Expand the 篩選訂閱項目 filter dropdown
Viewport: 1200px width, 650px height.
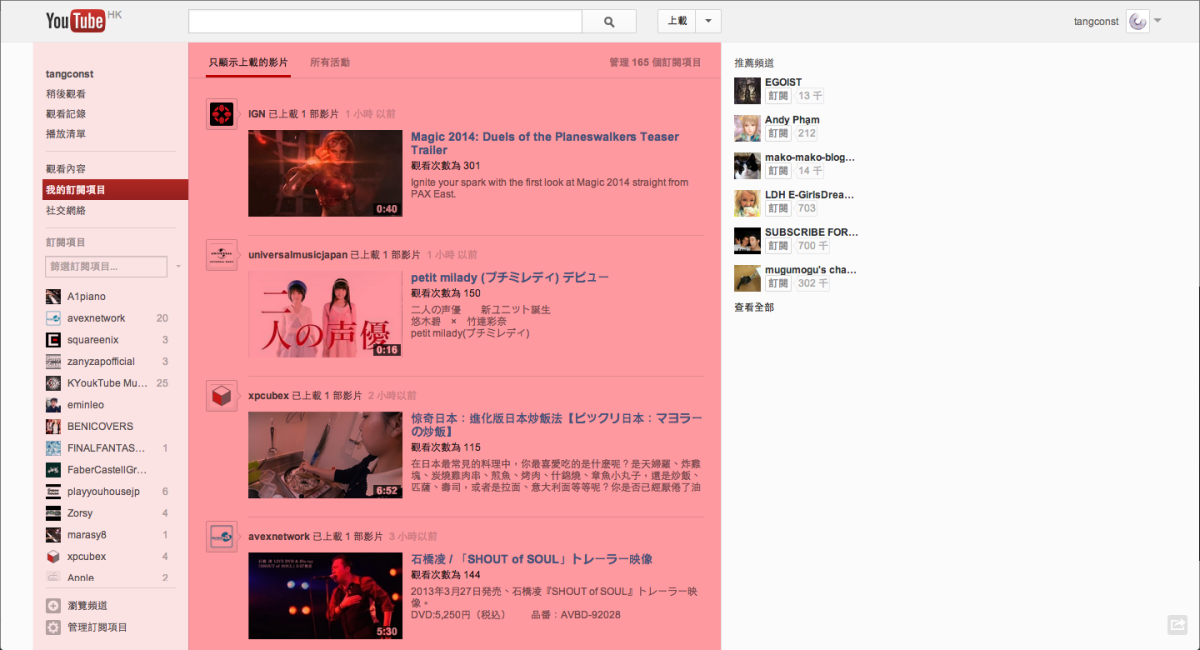[x=178, y=267]
